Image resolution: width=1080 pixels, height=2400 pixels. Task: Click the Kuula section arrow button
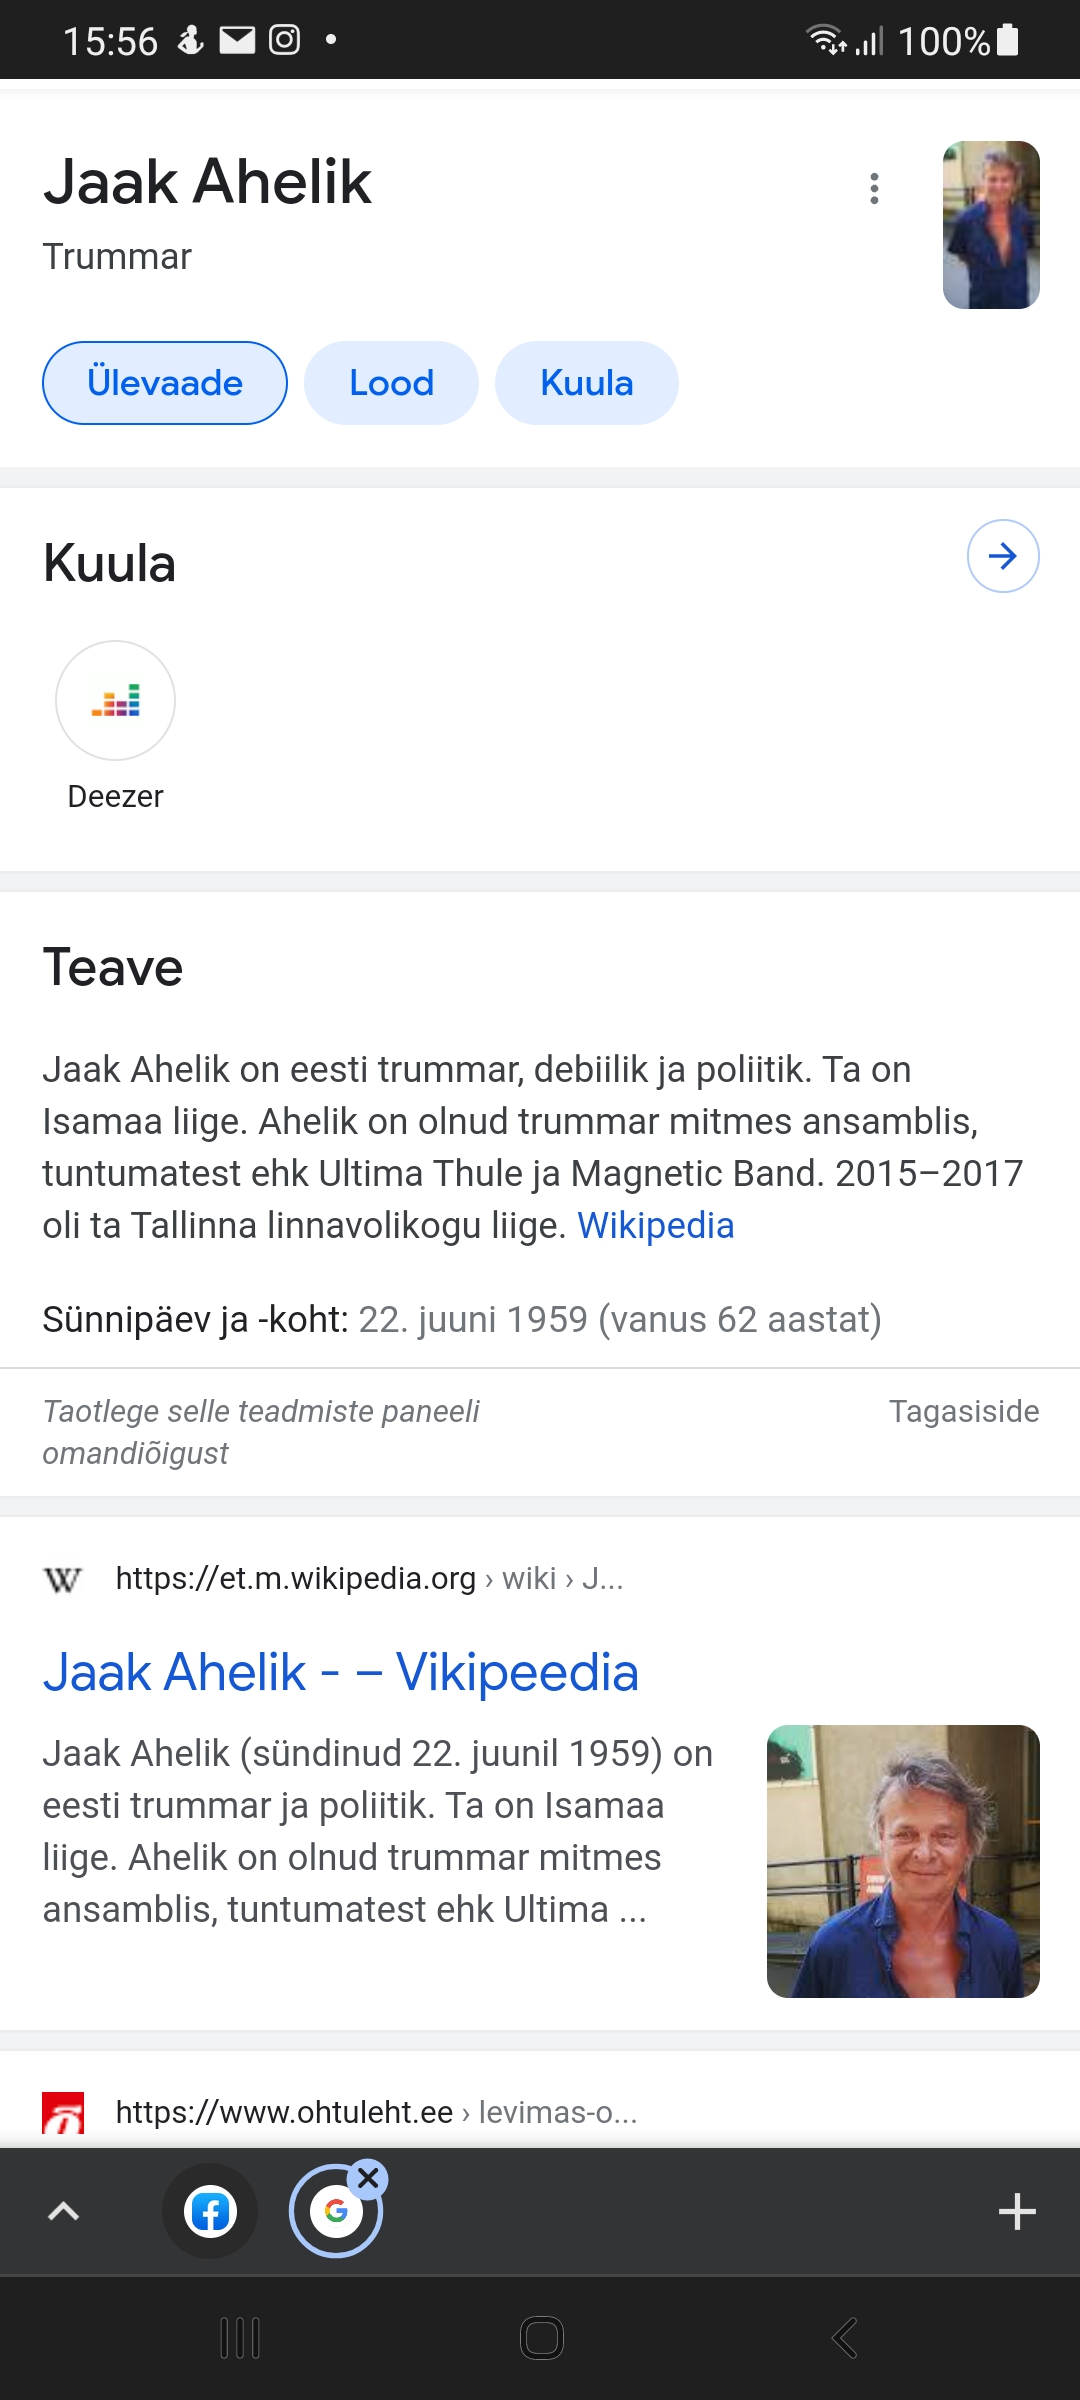pyautogui.click(x=1002, y=556)
